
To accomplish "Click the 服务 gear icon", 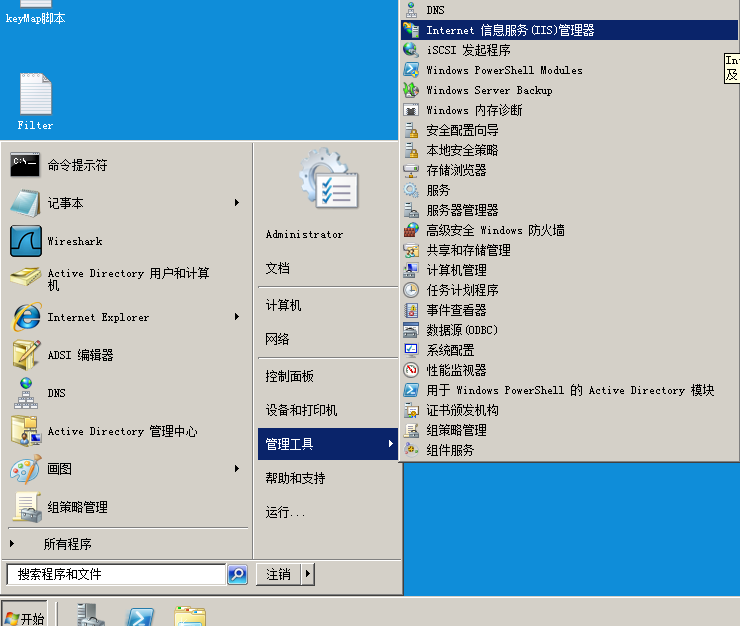I will pos(411,190).
